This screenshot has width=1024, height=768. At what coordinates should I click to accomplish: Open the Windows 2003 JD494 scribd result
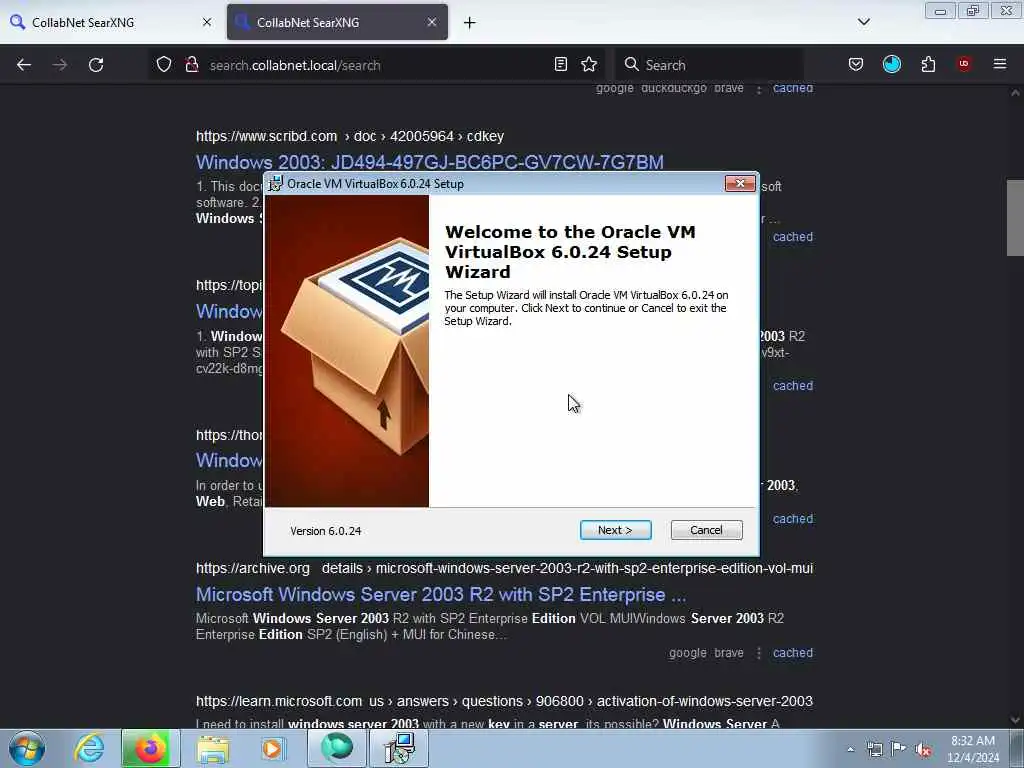(x=430, y=162)
